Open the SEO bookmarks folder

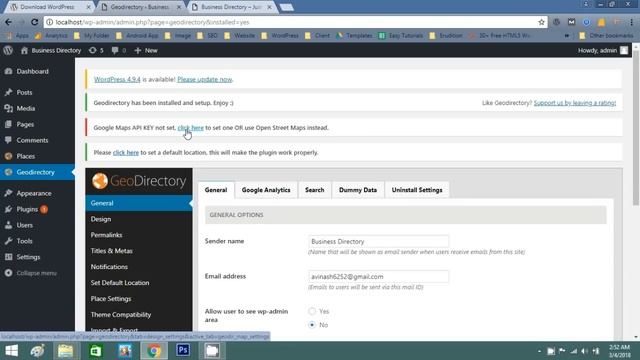(x=207, y=36)
